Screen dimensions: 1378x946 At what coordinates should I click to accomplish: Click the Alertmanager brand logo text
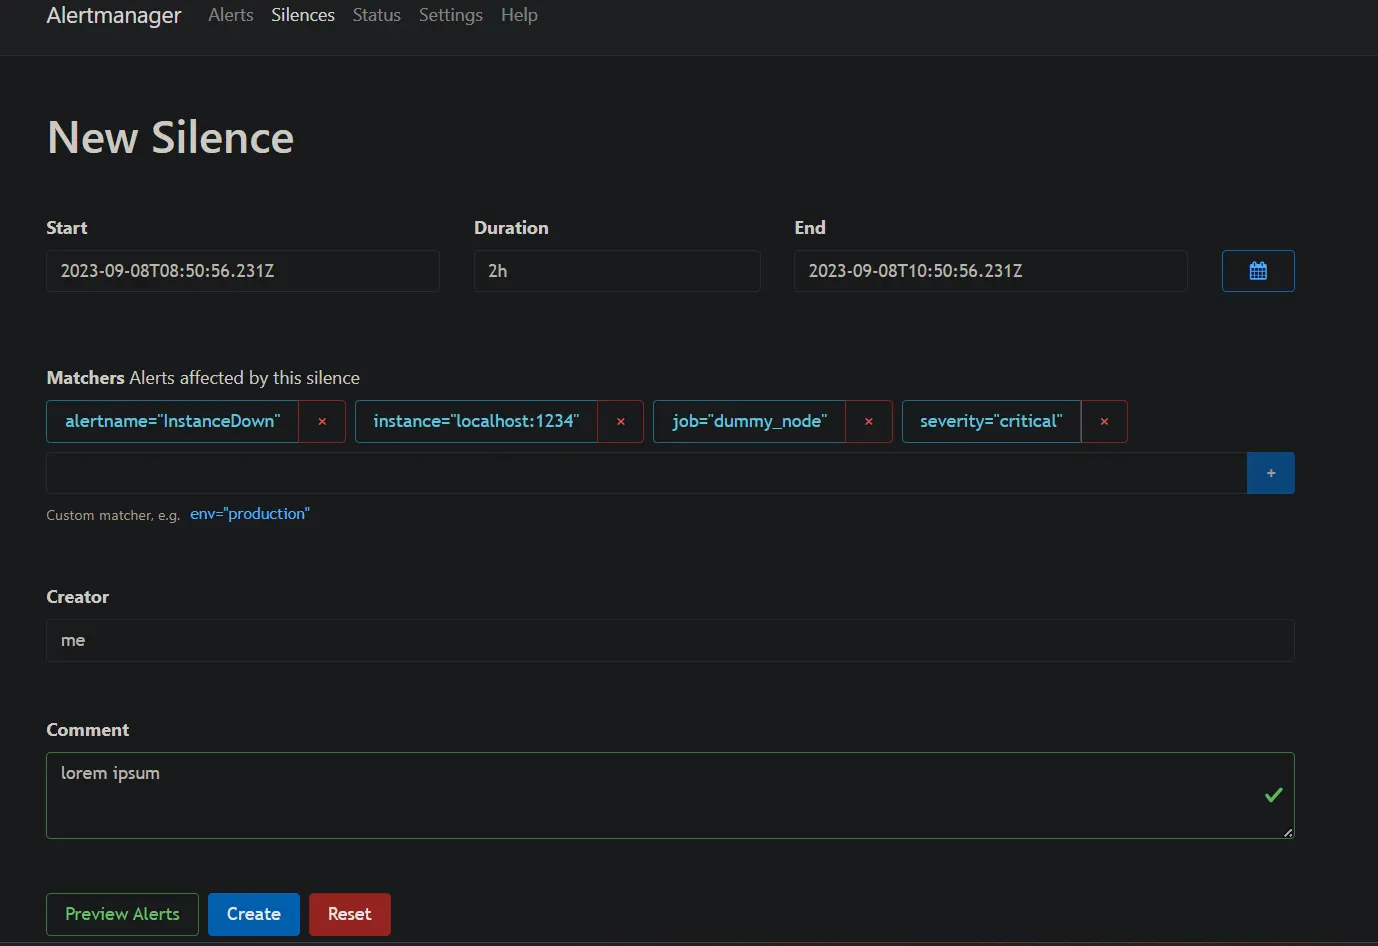coord(114,15)
